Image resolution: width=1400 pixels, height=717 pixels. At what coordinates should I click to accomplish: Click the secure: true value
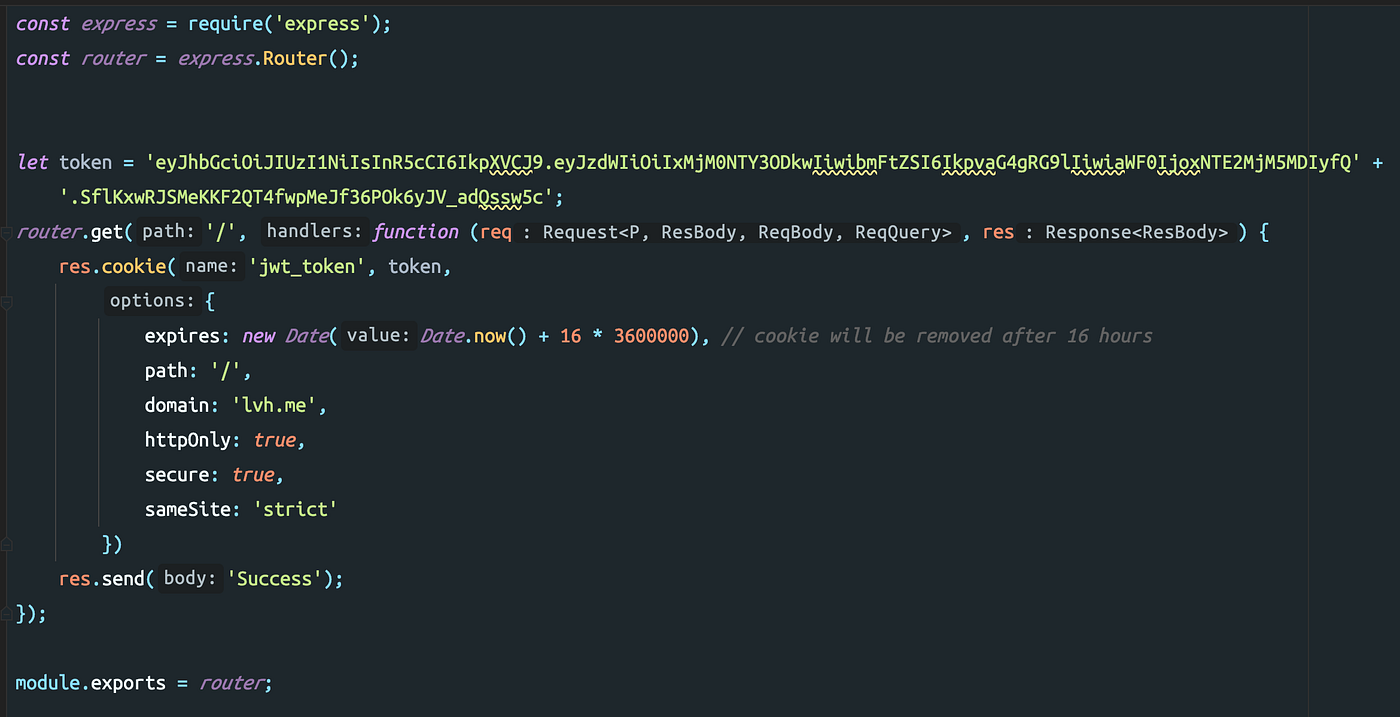[x=255, y=474]
